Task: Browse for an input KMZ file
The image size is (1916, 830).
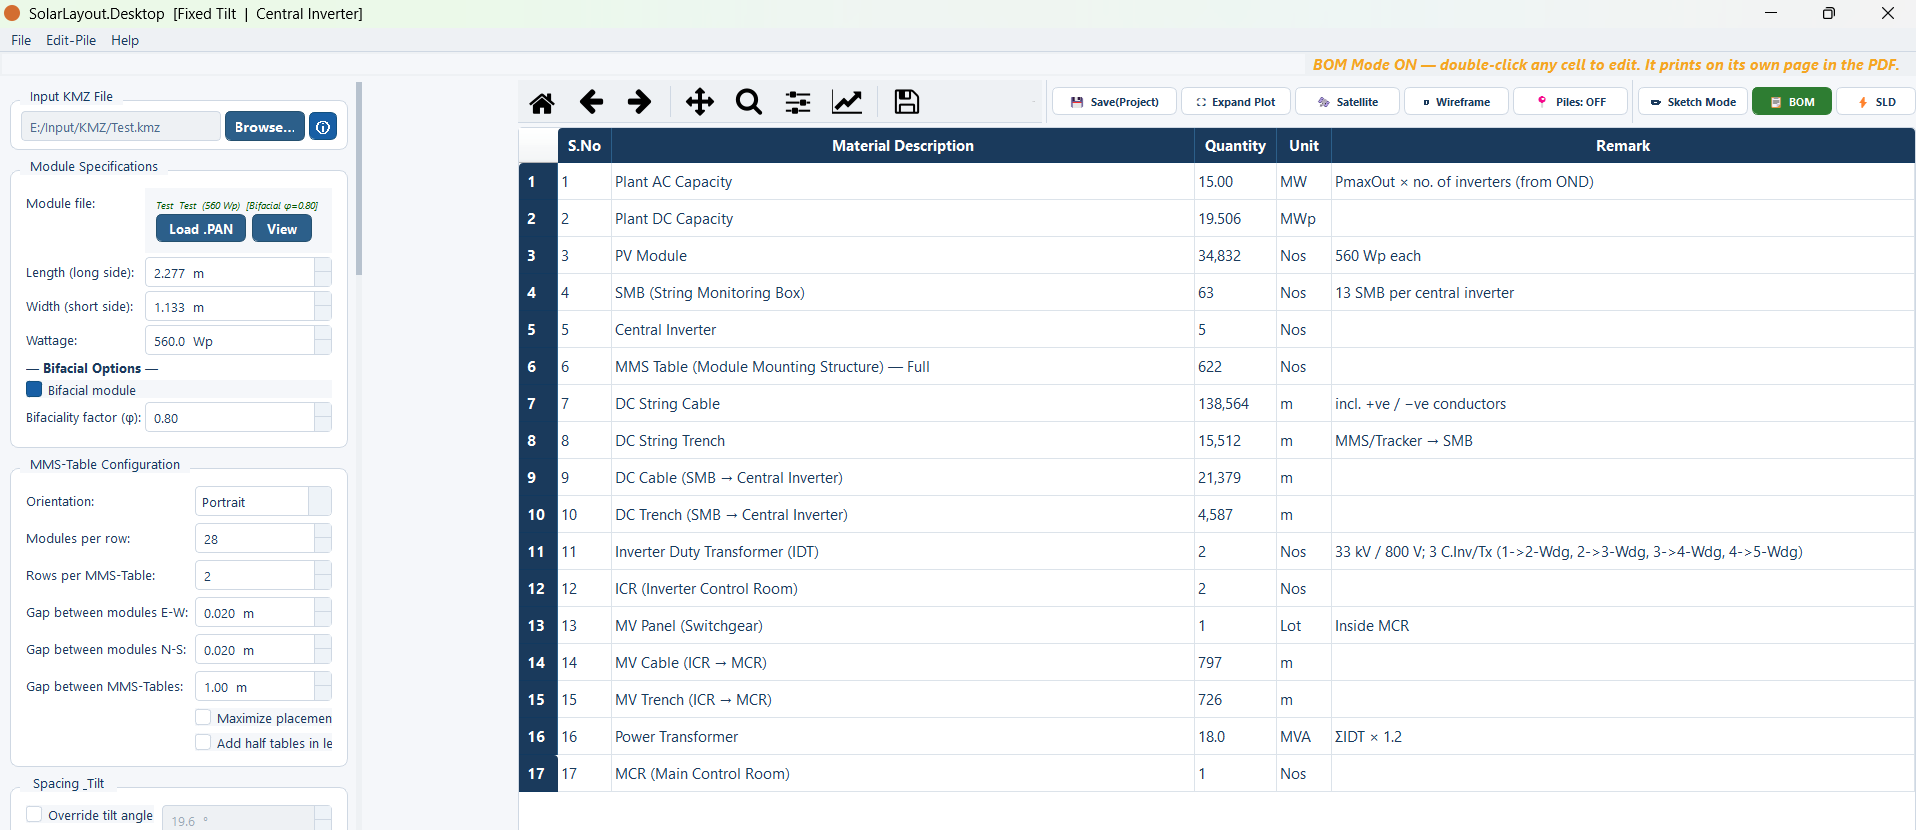Action: coord(264,127)
